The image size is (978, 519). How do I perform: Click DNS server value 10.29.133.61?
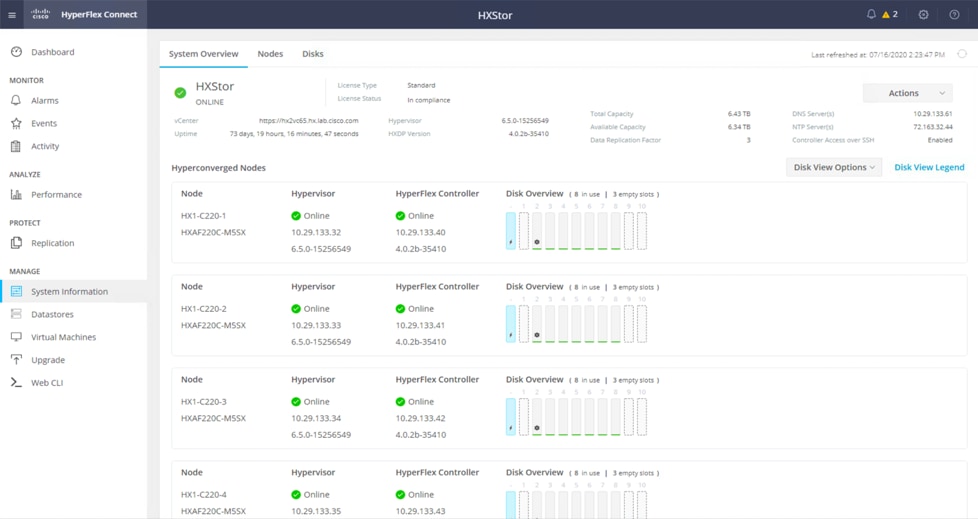tap(932, 114)
